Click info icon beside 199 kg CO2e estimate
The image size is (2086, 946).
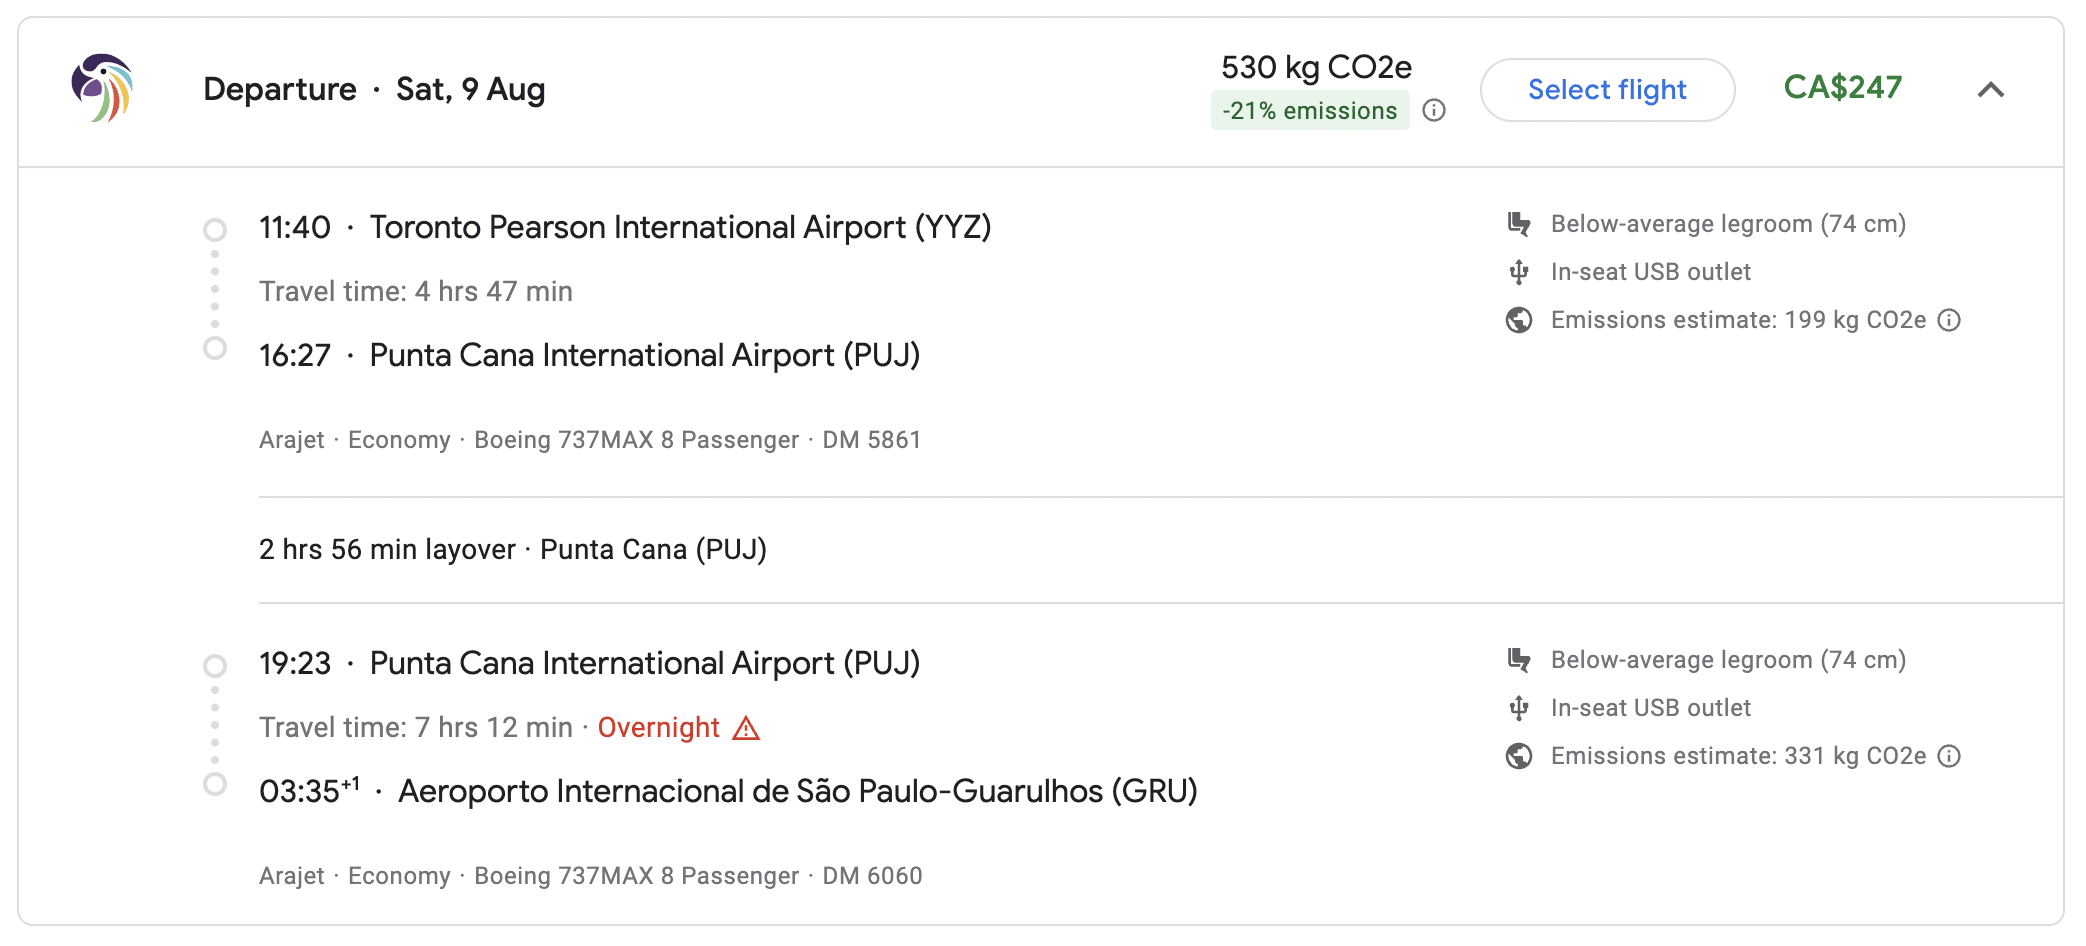(x=1949, y=320)
